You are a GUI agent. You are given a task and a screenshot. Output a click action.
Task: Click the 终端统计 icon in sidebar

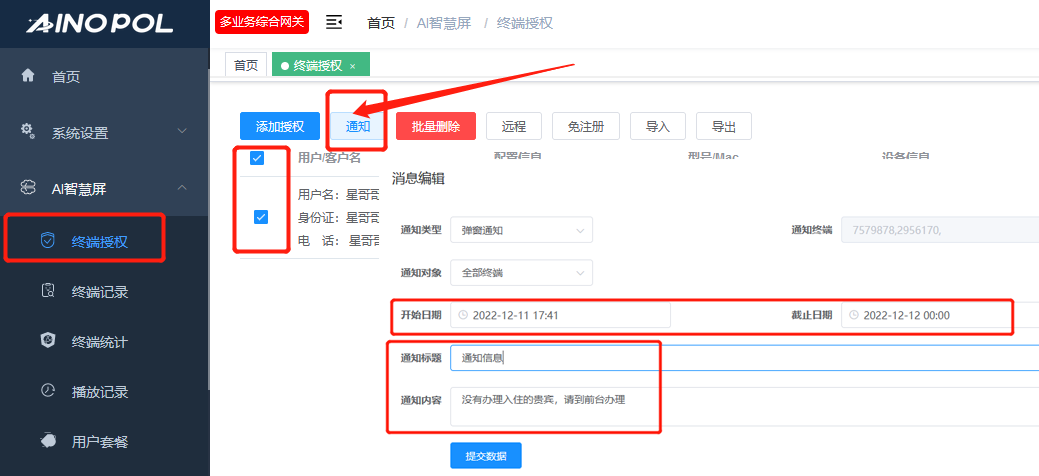(x=47, y=341)
